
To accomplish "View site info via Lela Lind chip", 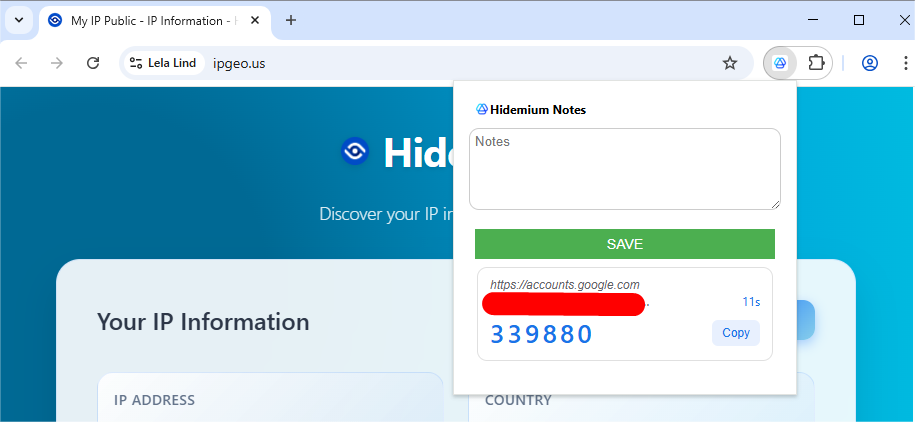I will [x=163, y=63].
